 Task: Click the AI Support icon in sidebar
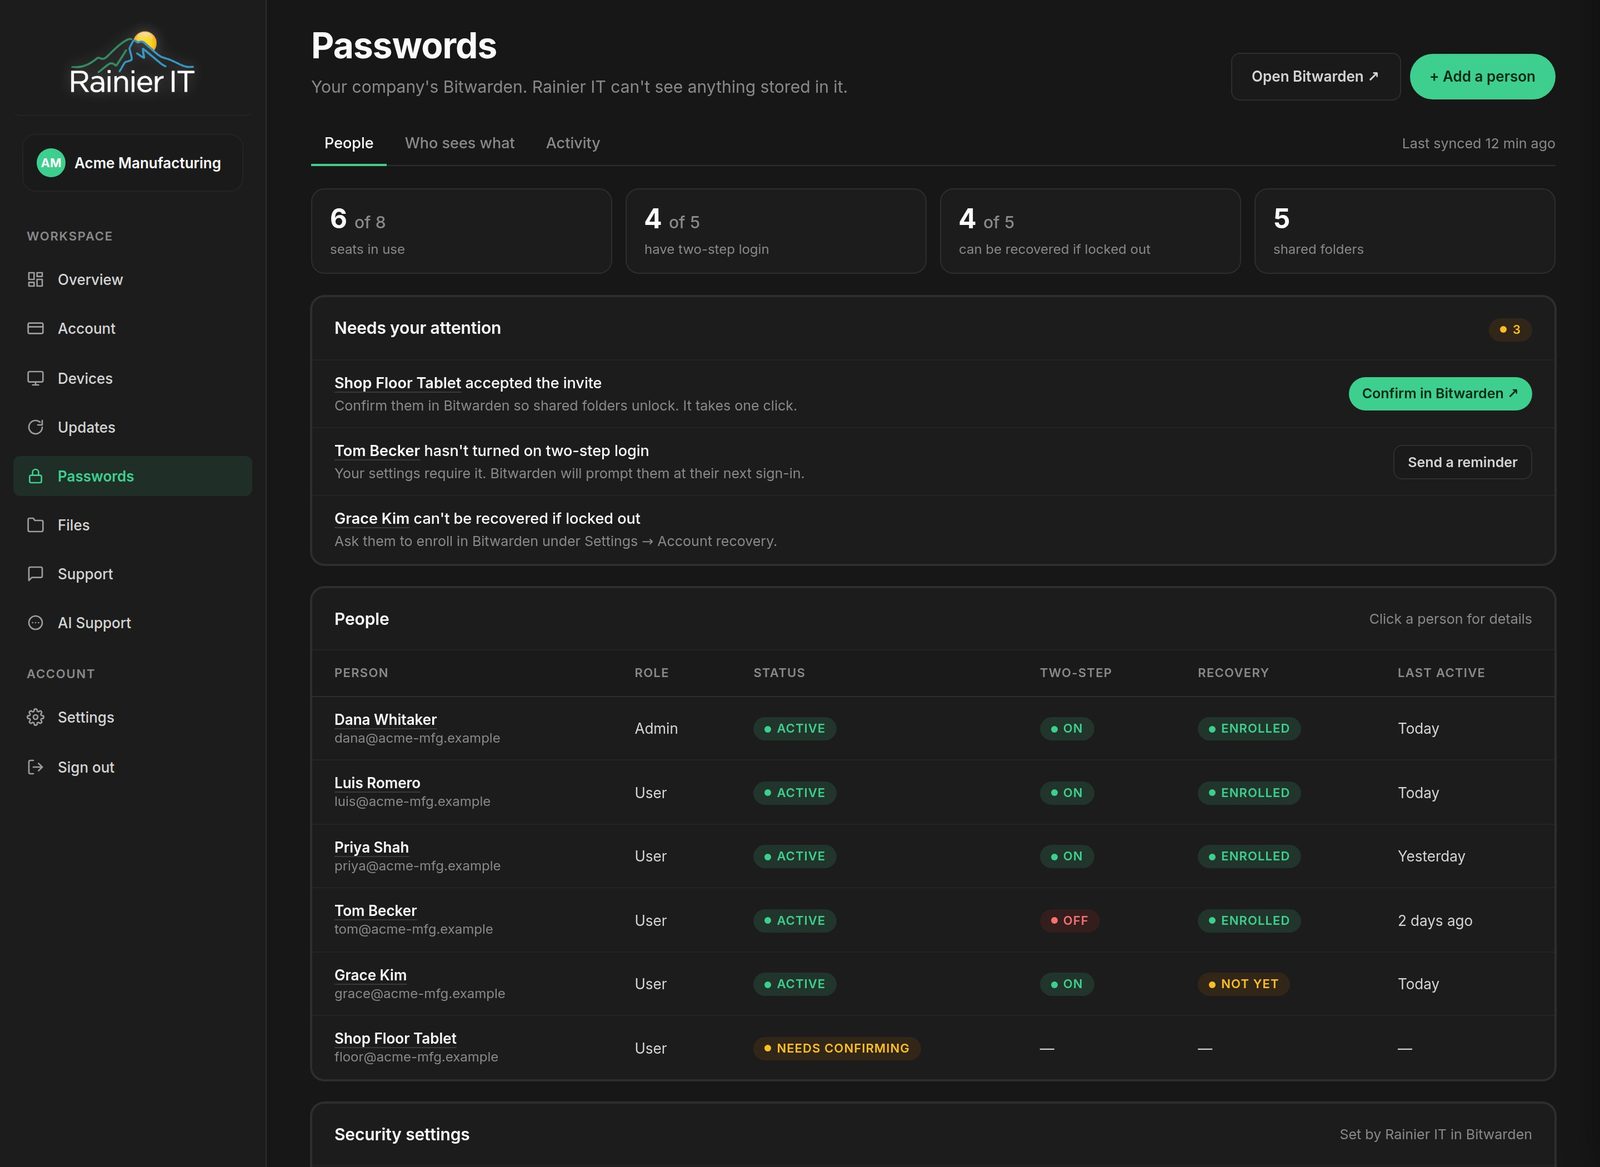36,623
